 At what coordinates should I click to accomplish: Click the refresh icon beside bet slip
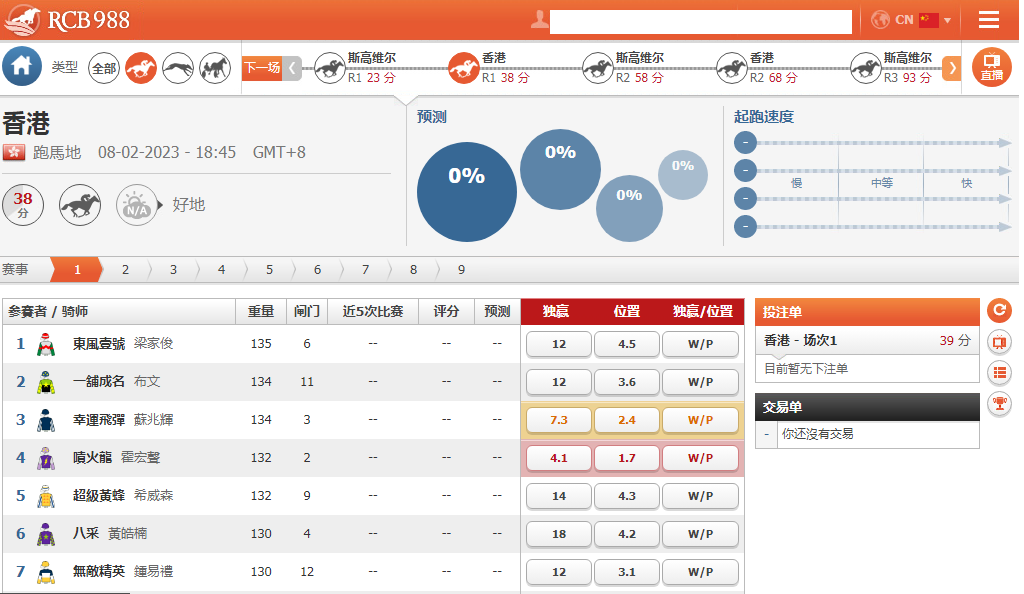coord(998,310)
